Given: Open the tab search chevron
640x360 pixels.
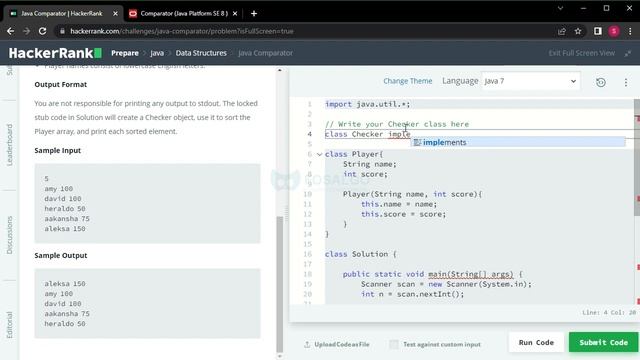Looking at the screenshot, I should click(x=560, y=8).
